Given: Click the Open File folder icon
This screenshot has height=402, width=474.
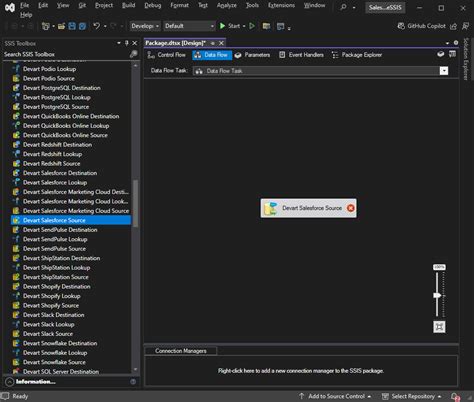Looking at the screenshot, I should (61, 26).
